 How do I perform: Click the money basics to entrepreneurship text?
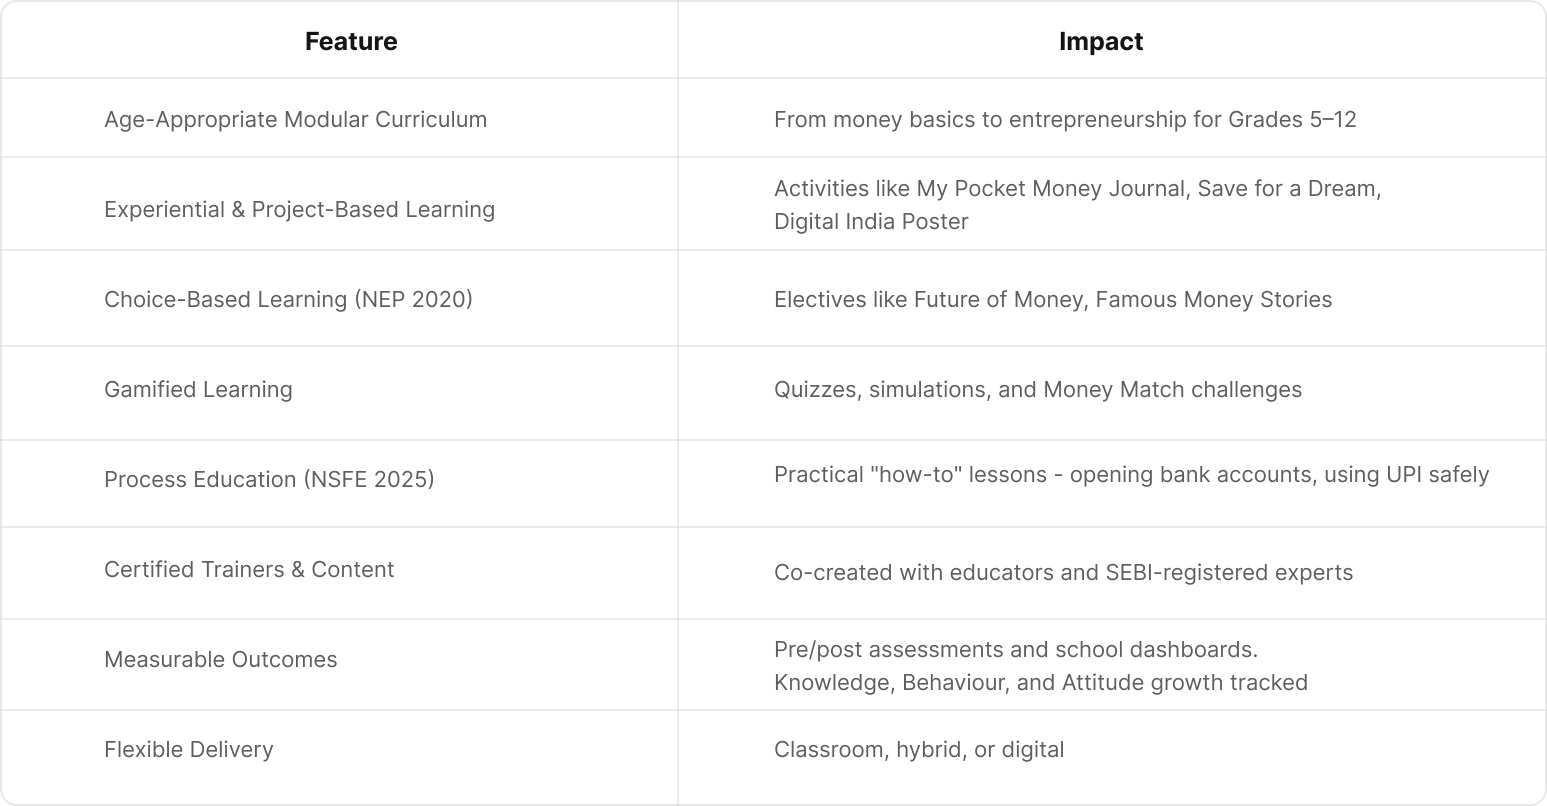click(1064, 119)
